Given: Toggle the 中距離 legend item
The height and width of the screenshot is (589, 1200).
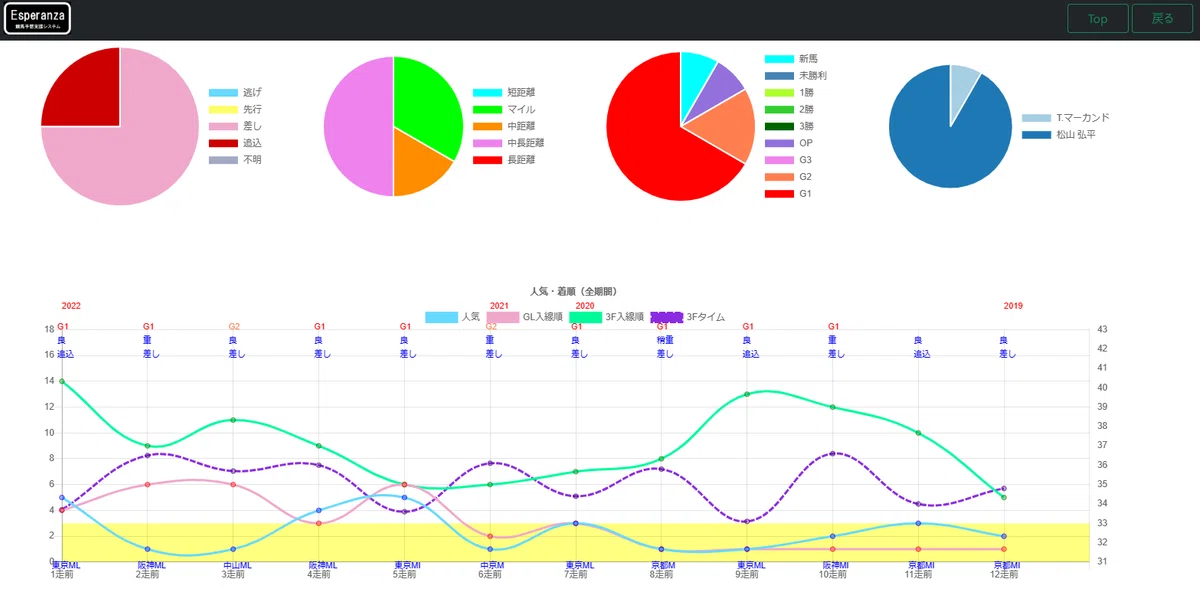Looking at the screenshot, I should point(504,126).
